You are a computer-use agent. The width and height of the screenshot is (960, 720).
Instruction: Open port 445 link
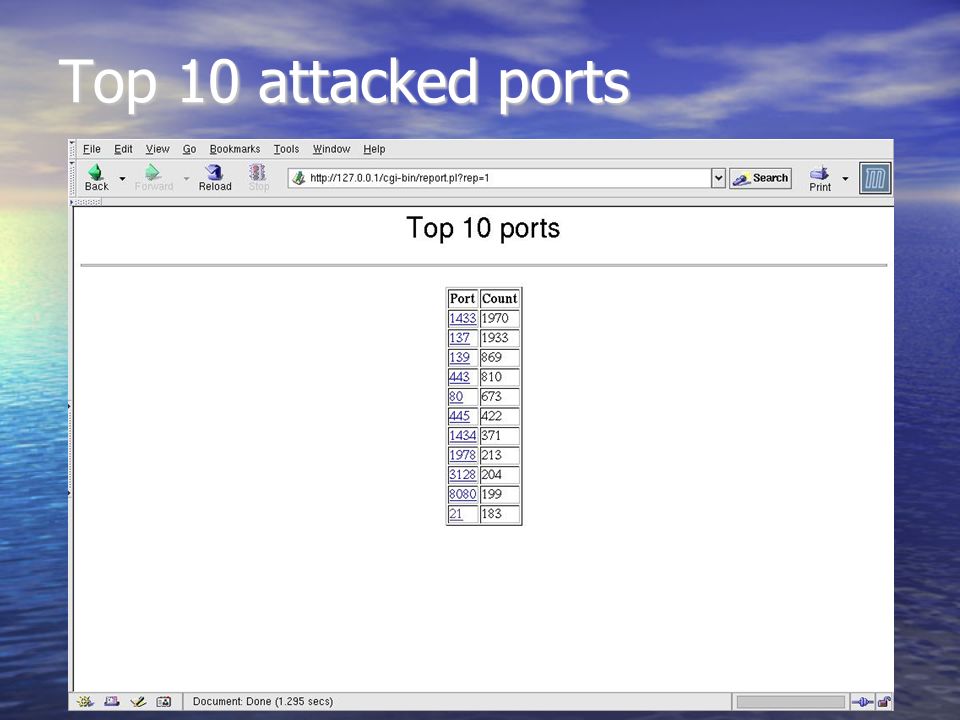click(459, 416)
